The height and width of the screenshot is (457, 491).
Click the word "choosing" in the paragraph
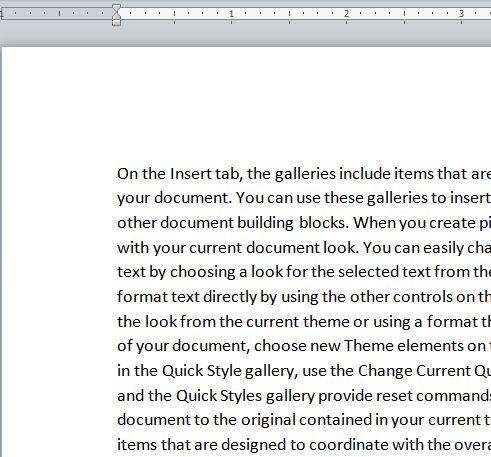202,272
